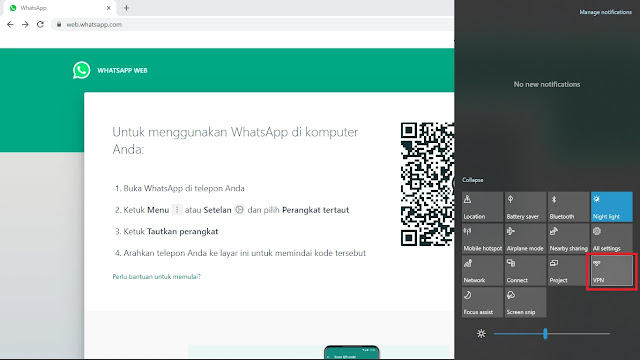640x360 pixels.
Task: Open the Project tile
Action: click(568, 271)
